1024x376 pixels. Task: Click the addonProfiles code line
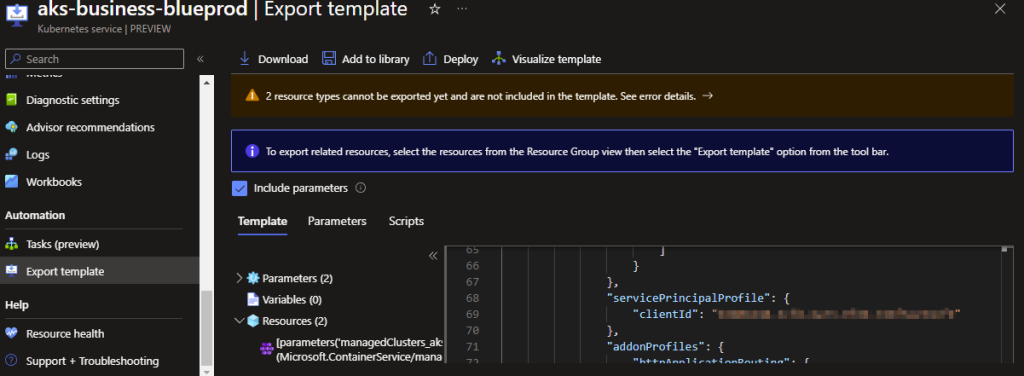pyautogui.click(x=665, y=346)
